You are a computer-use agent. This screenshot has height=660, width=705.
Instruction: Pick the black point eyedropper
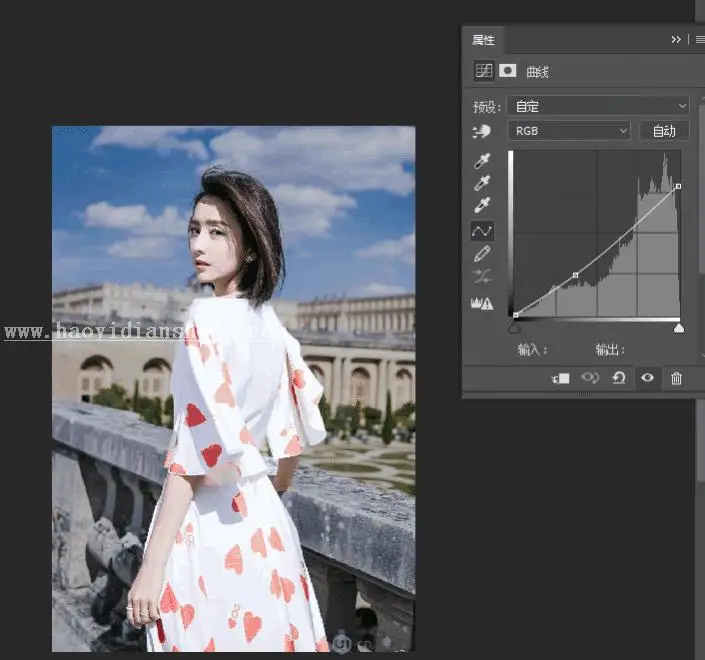pos(482,161)
